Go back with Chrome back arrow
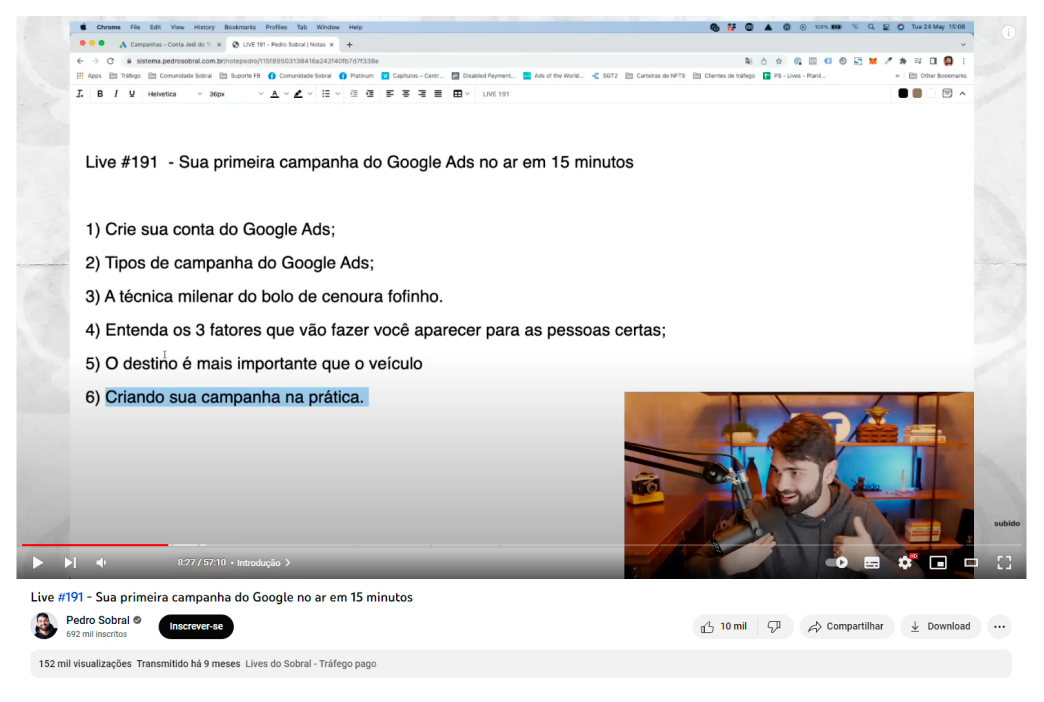Viewport: 1044px width, 702px height. (x=80, y=61)
